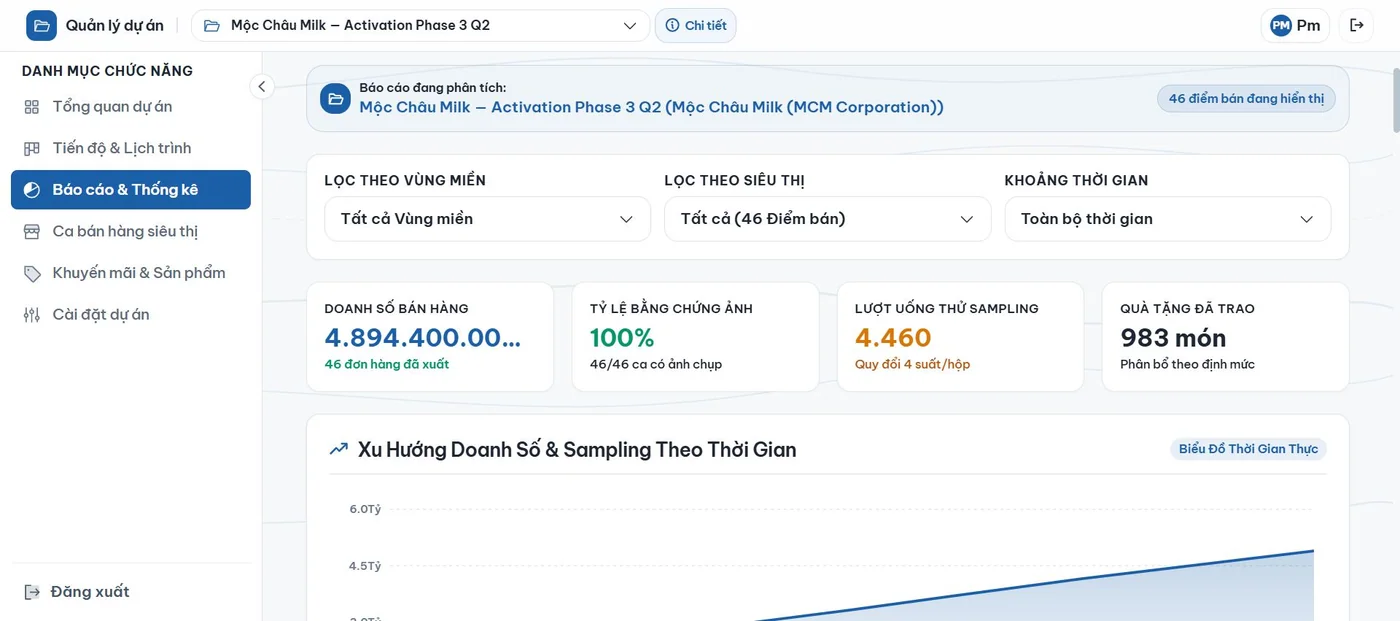Click the Báo cáo & Thống kê pie icon
This screenshot has width=1400, height=621.
coord(32,190)
